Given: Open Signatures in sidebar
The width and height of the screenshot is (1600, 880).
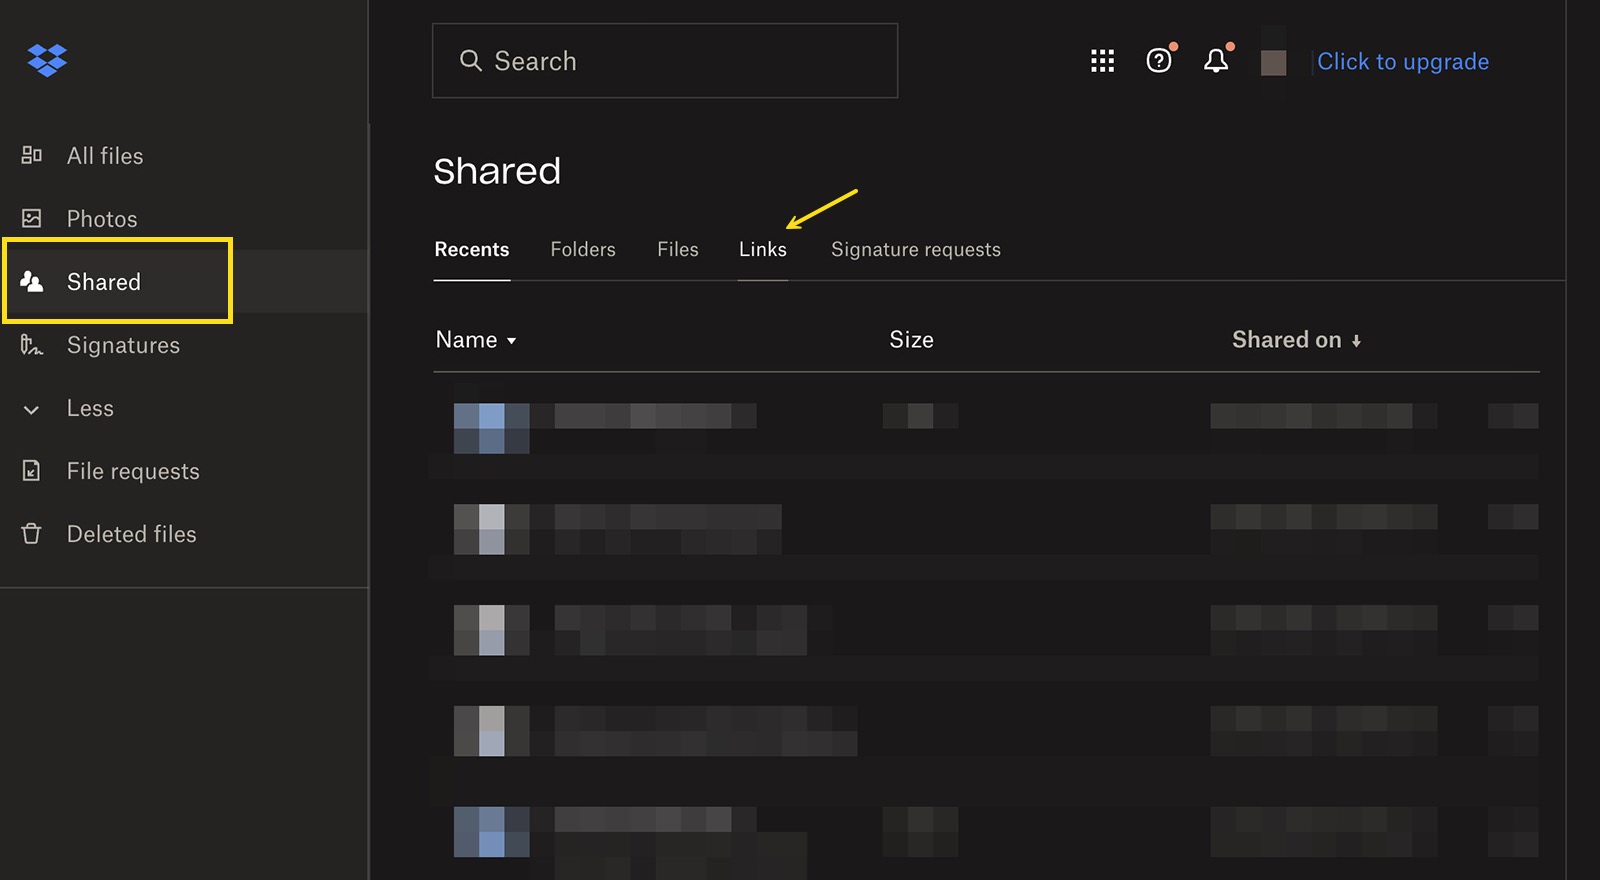Looking at the screenshot, I should [x=123, y=345].
